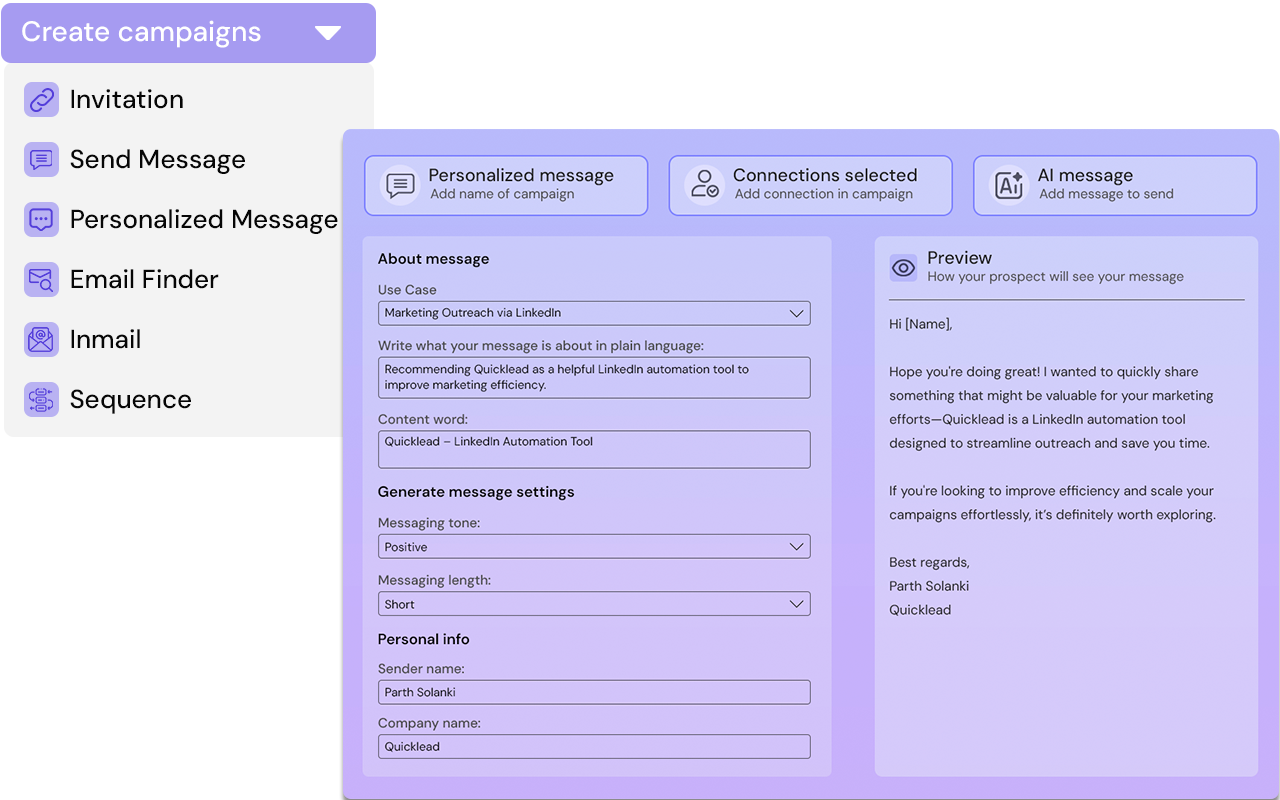Open the Messaging tone dropdown

(x=594, y=547)
